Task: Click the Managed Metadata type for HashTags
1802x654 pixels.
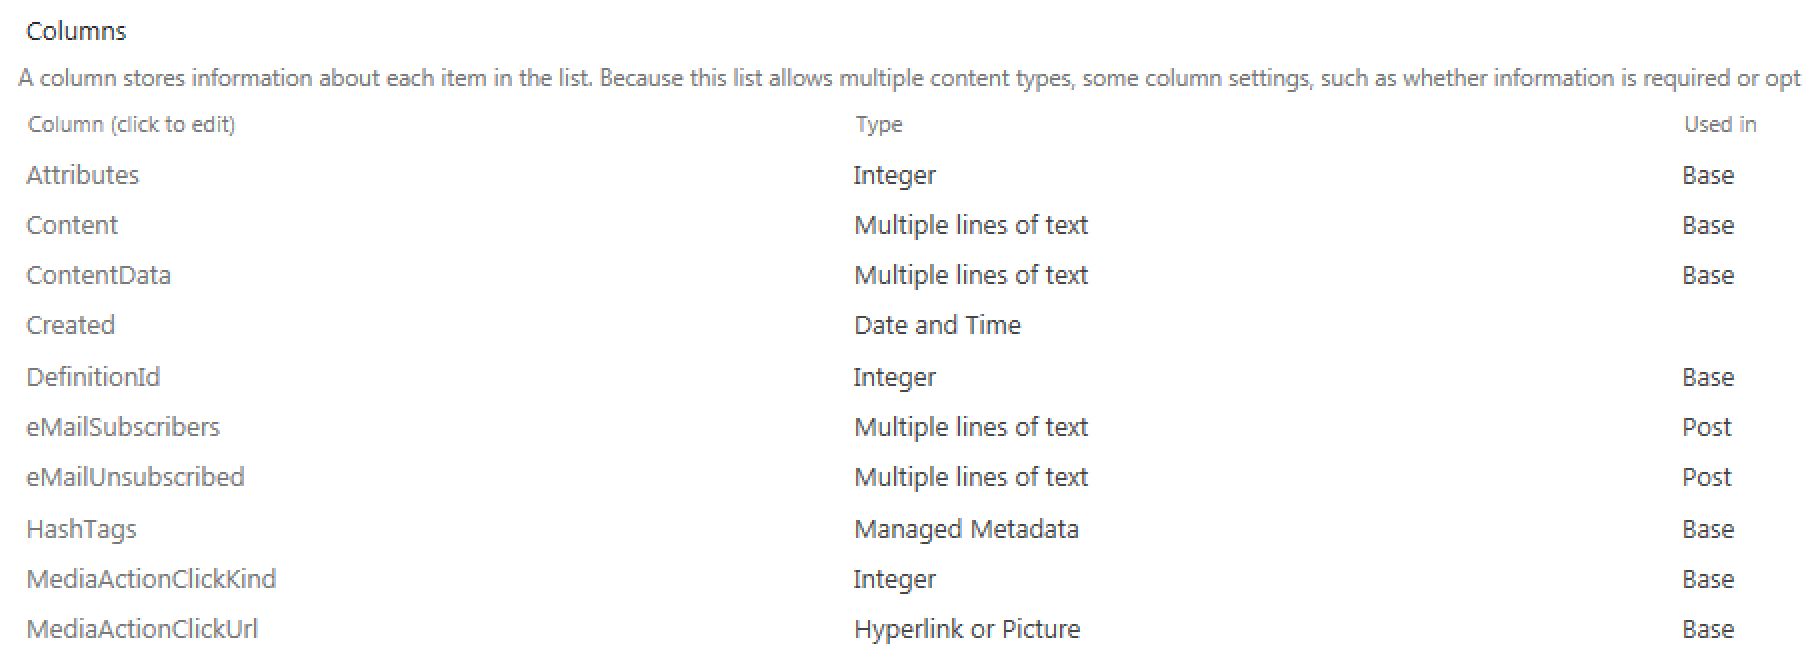Action: [966, 529]
